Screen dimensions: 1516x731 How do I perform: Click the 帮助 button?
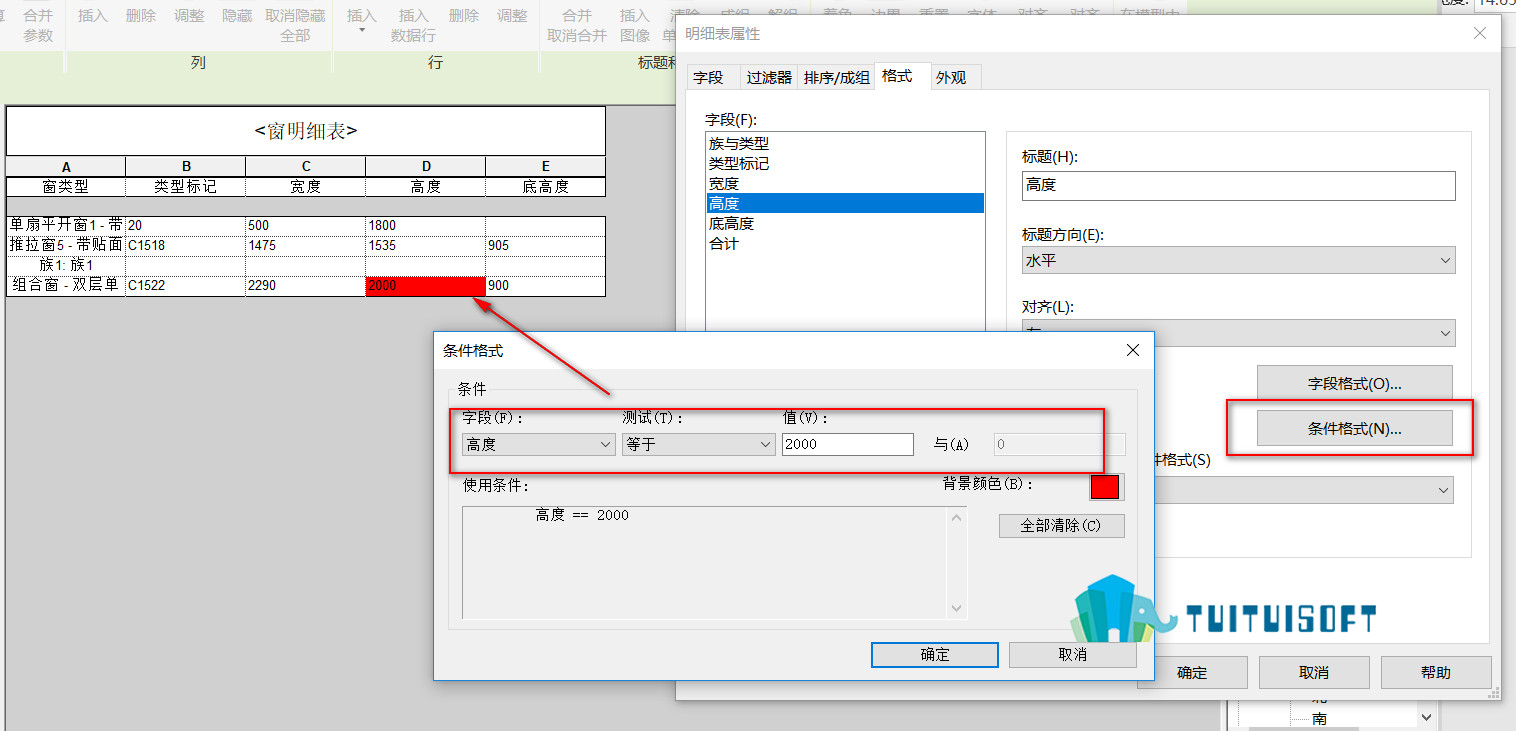(x=1436, y=672)
